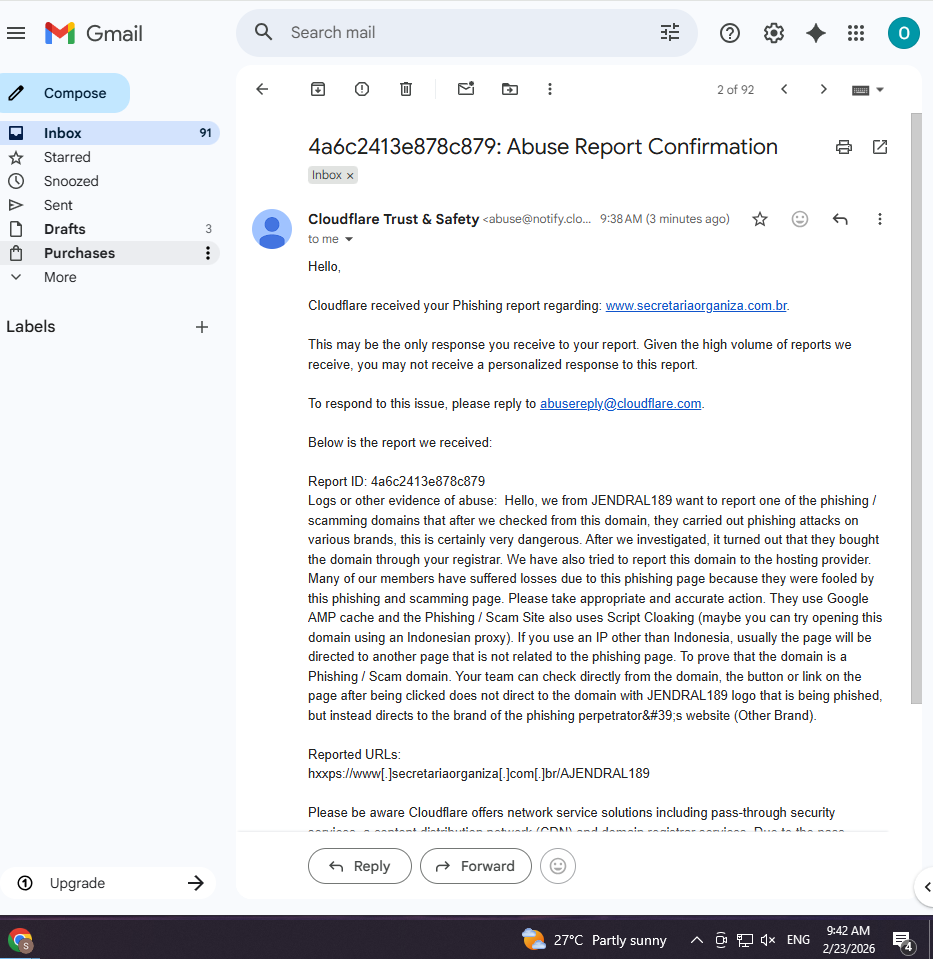Click the email subject title
933x959 pixels.
pyautogui.click(x=543, y=147)
